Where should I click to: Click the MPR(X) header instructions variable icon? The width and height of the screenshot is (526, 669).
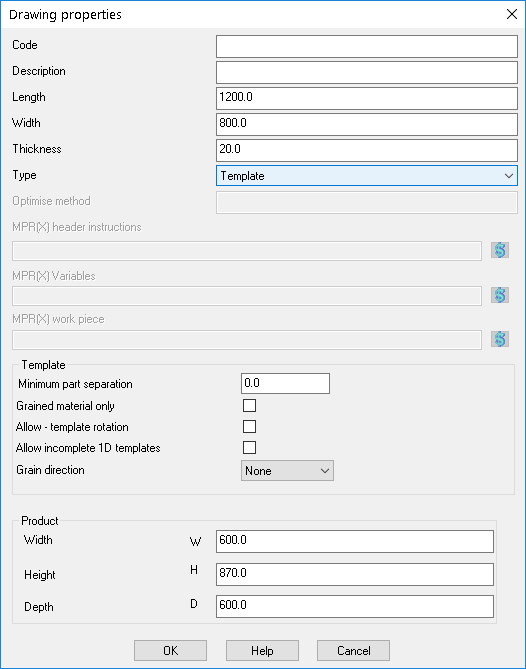point(500,250)
